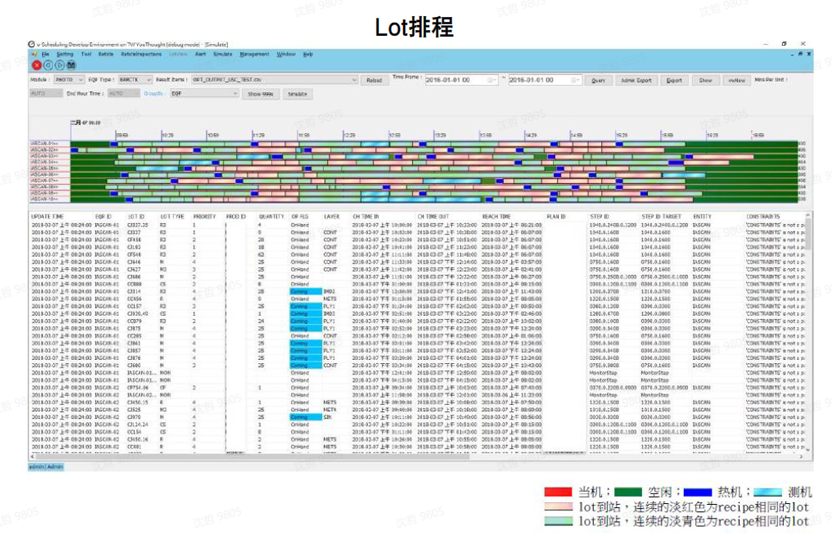This screenshot has width=832, height=543.
Task: Click the Export button
Action: (674, 80)
